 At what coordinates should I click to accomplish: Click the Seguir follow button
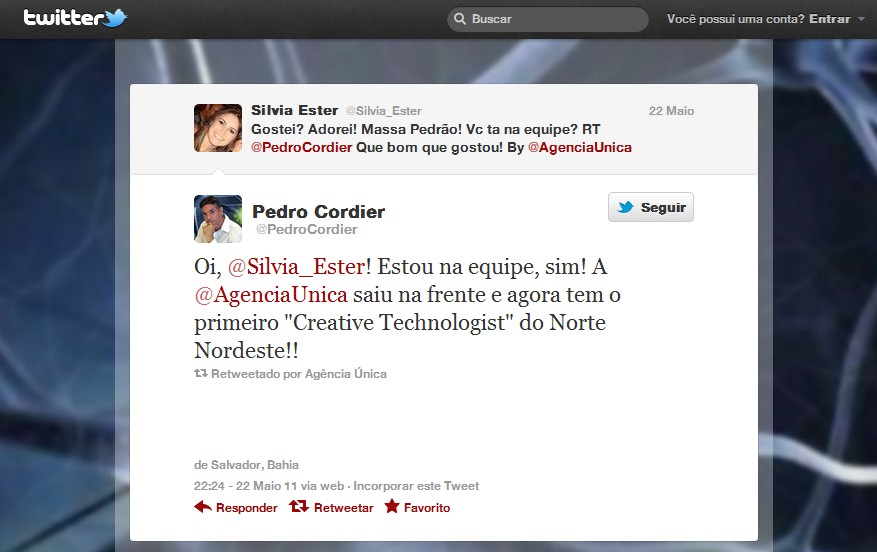(651, 207)
